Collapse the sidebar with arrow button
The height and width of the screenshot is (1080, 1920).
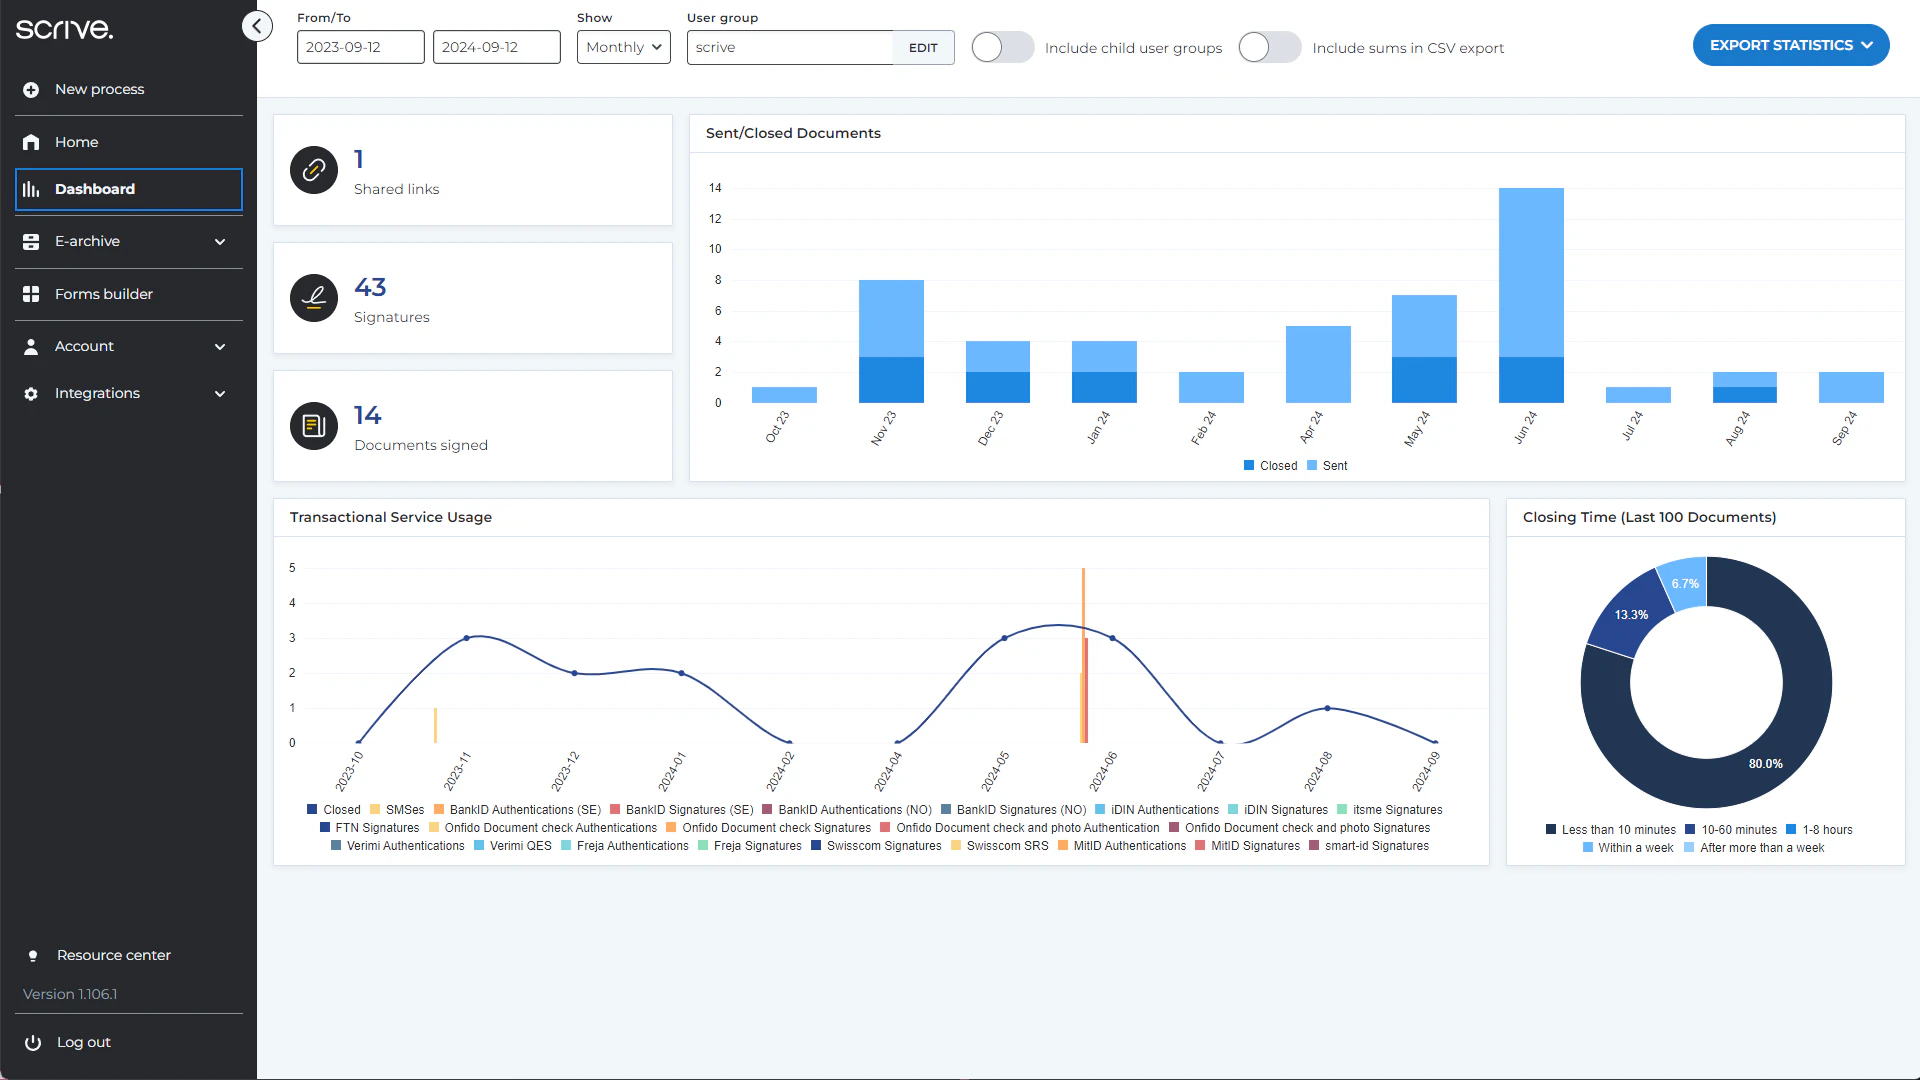257,27
